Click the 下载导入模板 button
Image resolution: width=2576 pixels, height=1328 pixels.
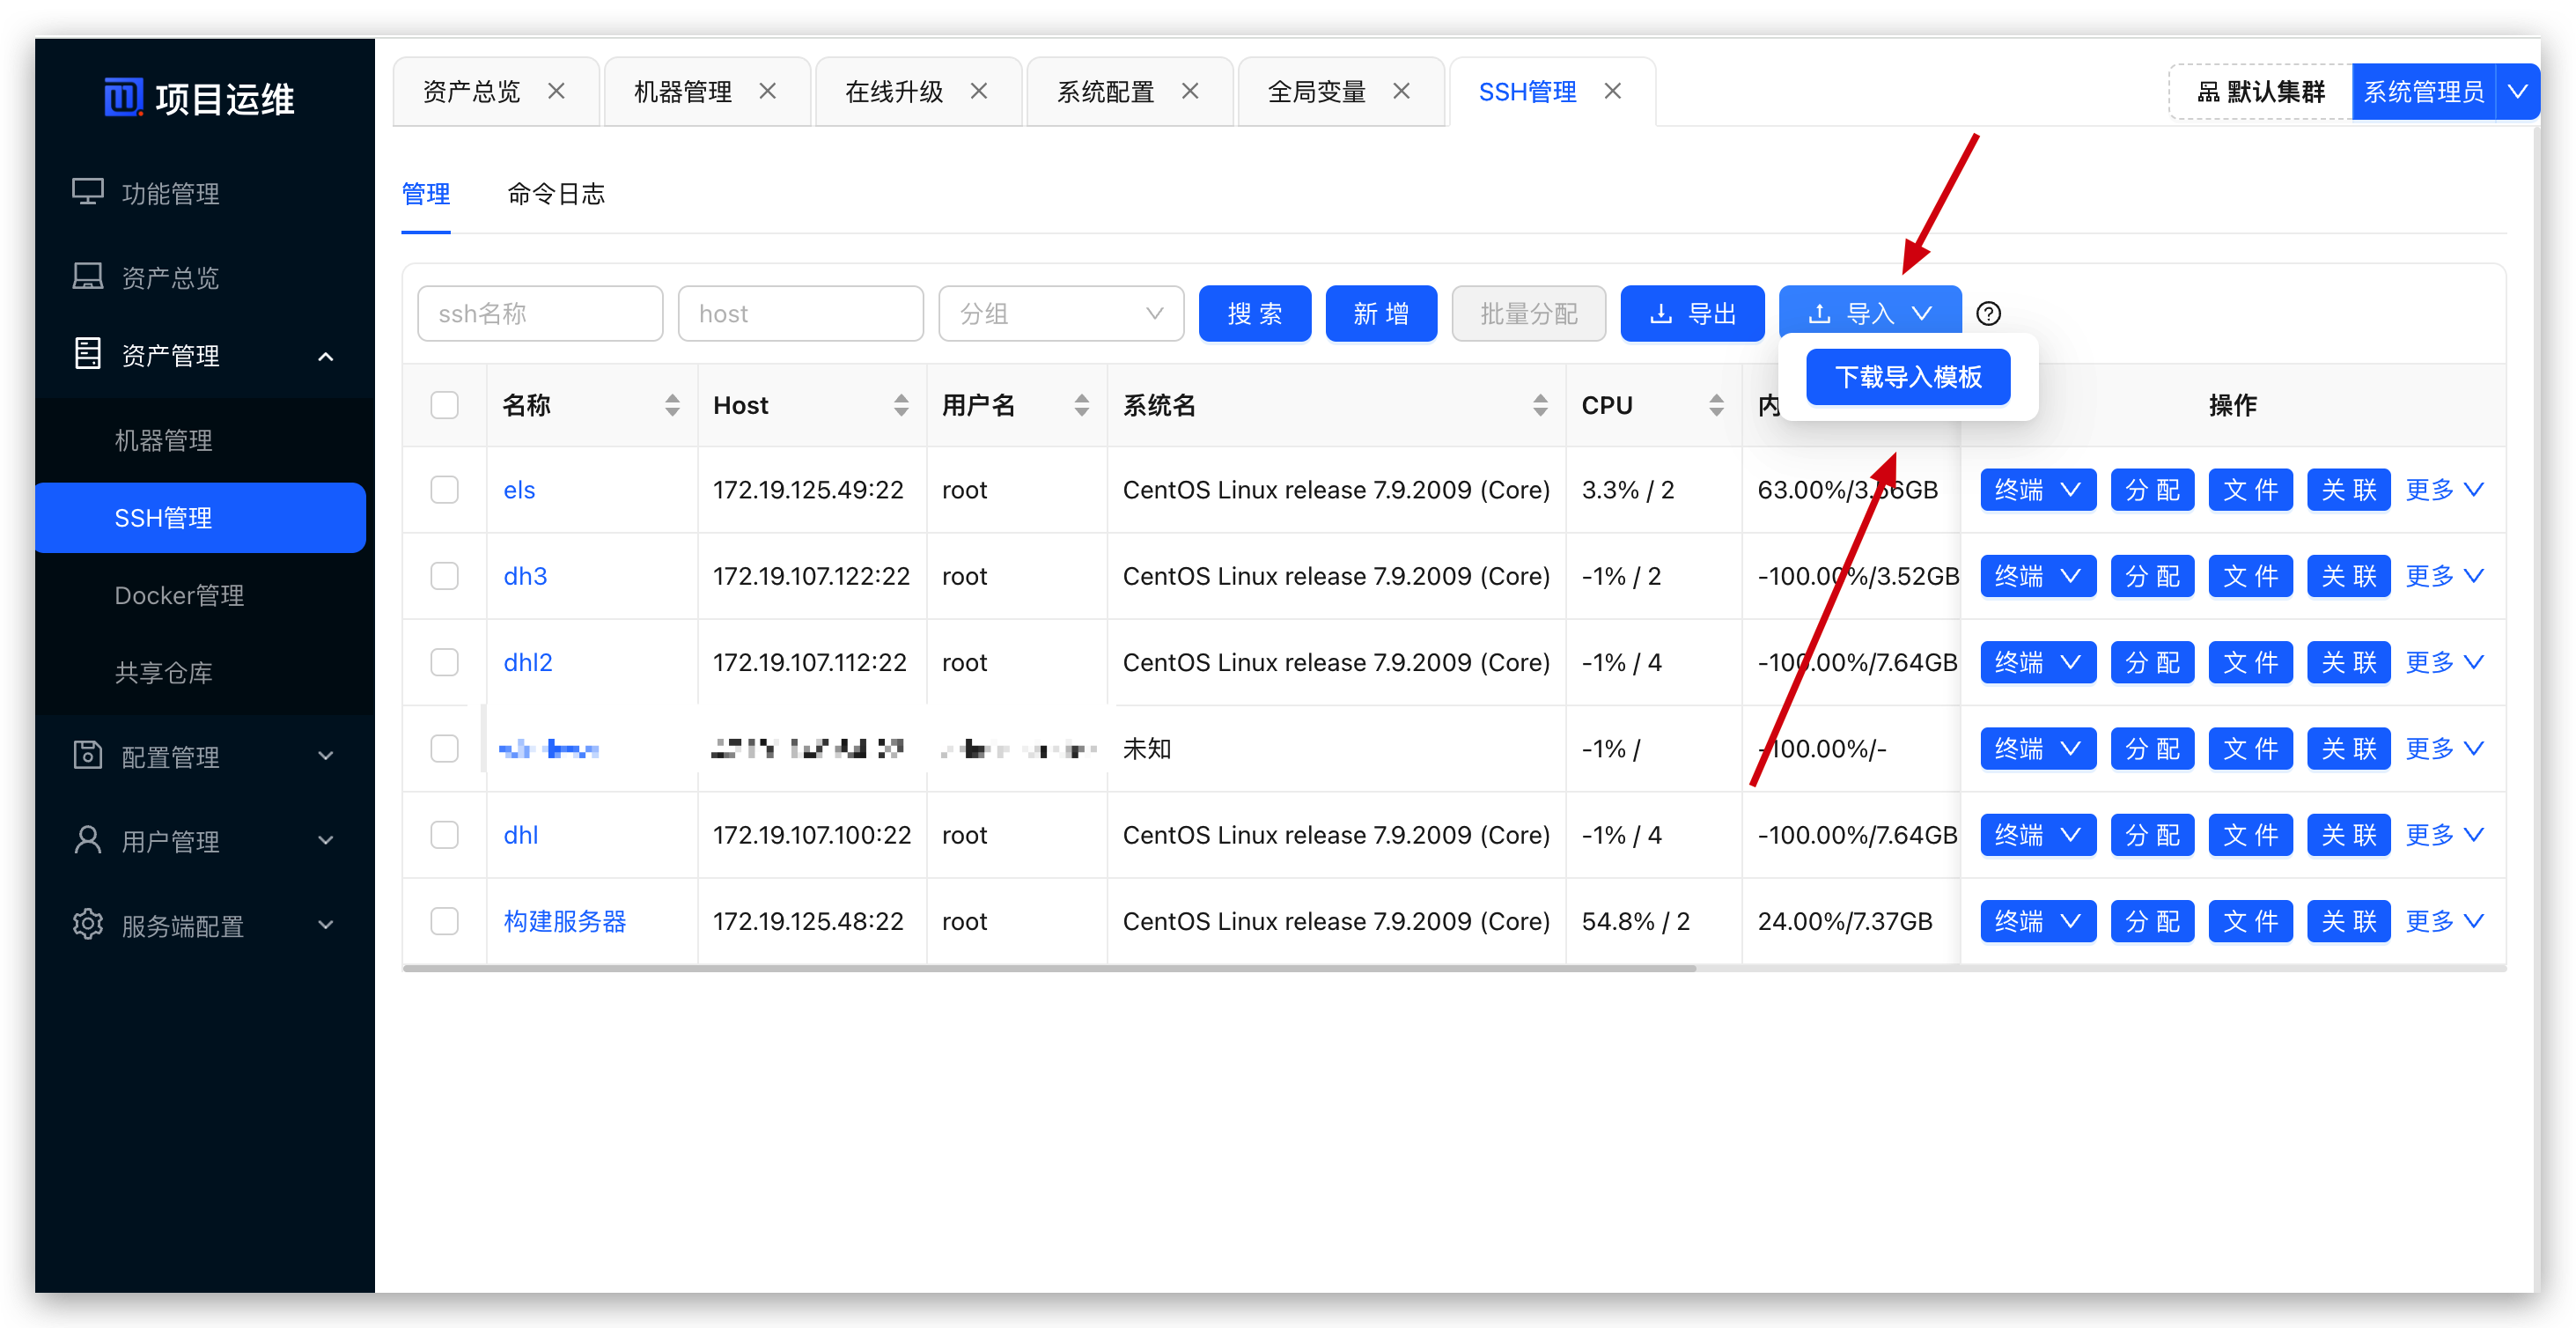pos(1907,377)
